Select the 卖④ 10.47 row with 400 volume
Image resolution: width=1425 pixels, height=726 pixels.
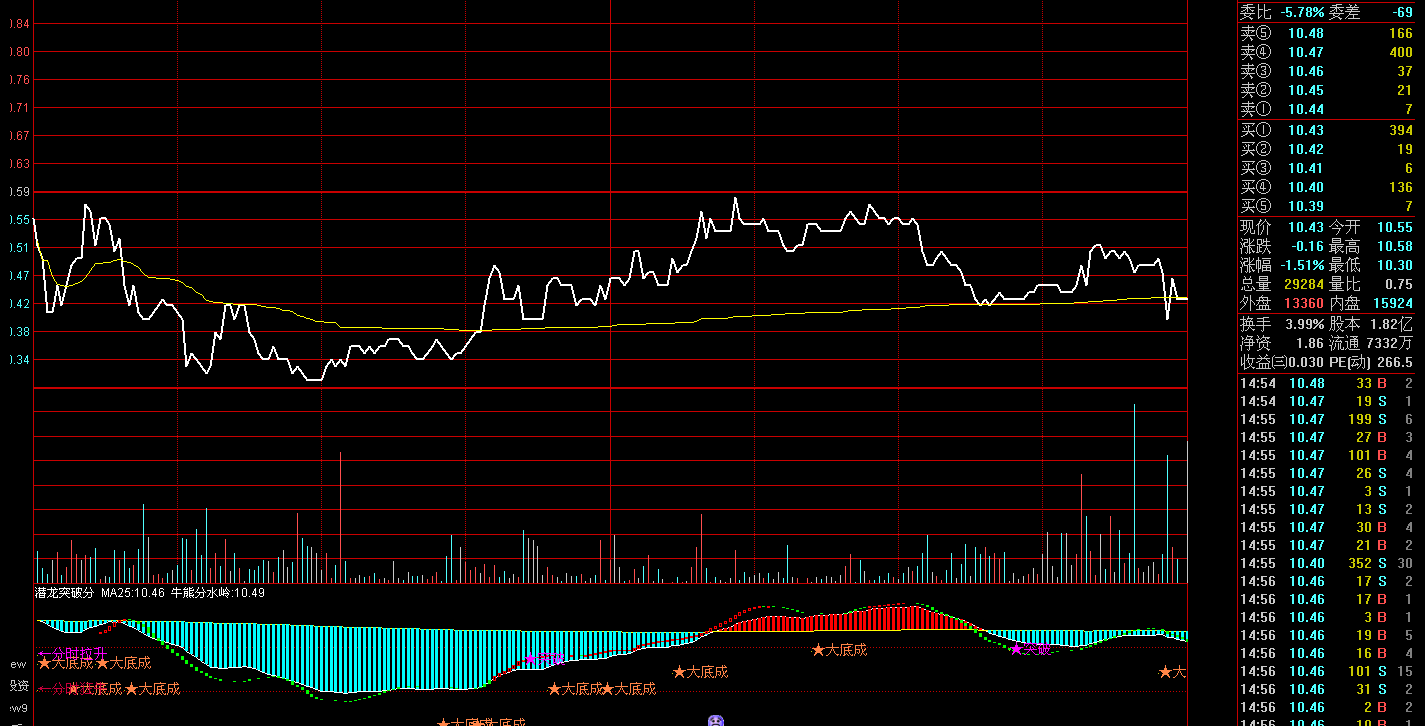click(1326, 52)
